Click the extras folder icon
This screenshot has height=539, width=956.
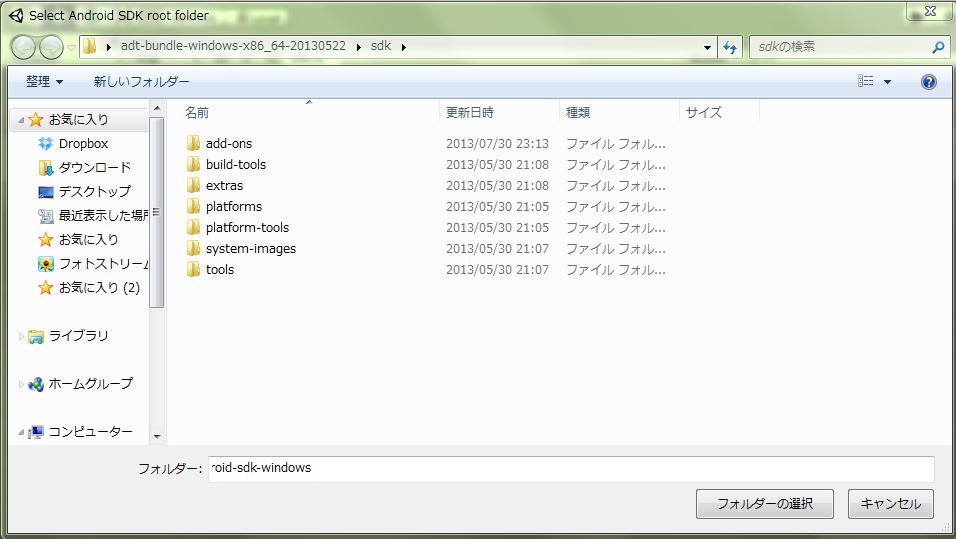point(193,185)
